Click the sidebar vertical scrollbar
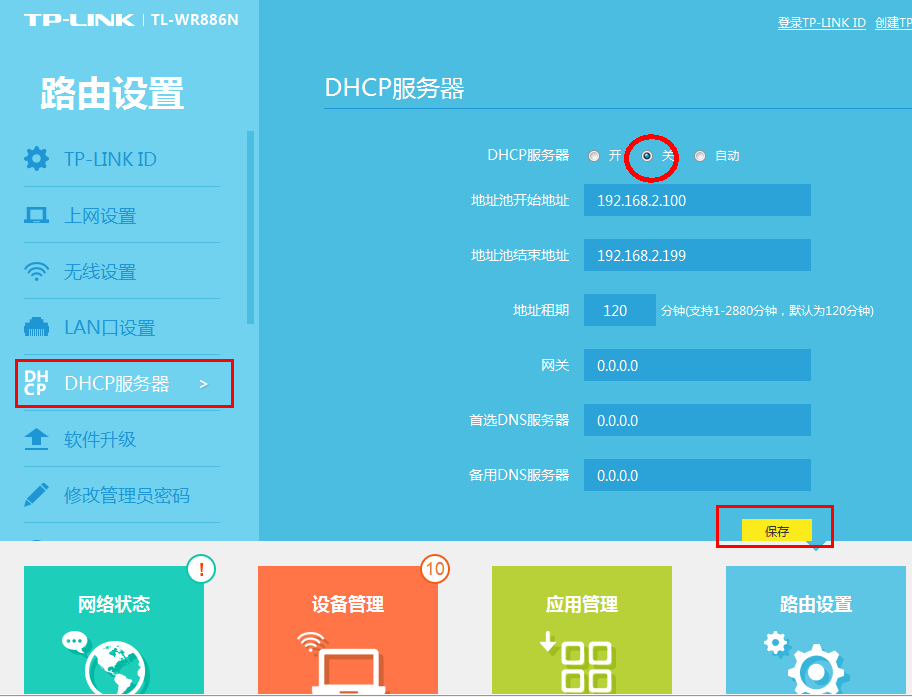The image size is (912, 697). point(250,227)
